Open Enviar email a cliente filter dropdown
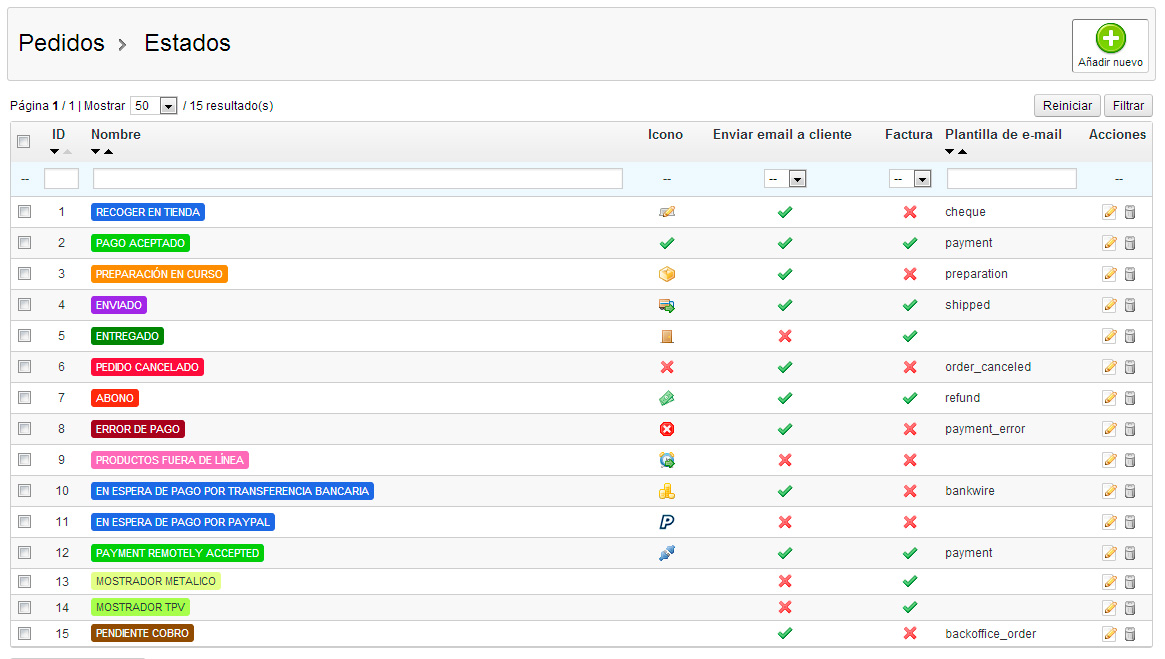This screenshot has height=659, width=1165. pyautogui.click(x=785, y=179)
